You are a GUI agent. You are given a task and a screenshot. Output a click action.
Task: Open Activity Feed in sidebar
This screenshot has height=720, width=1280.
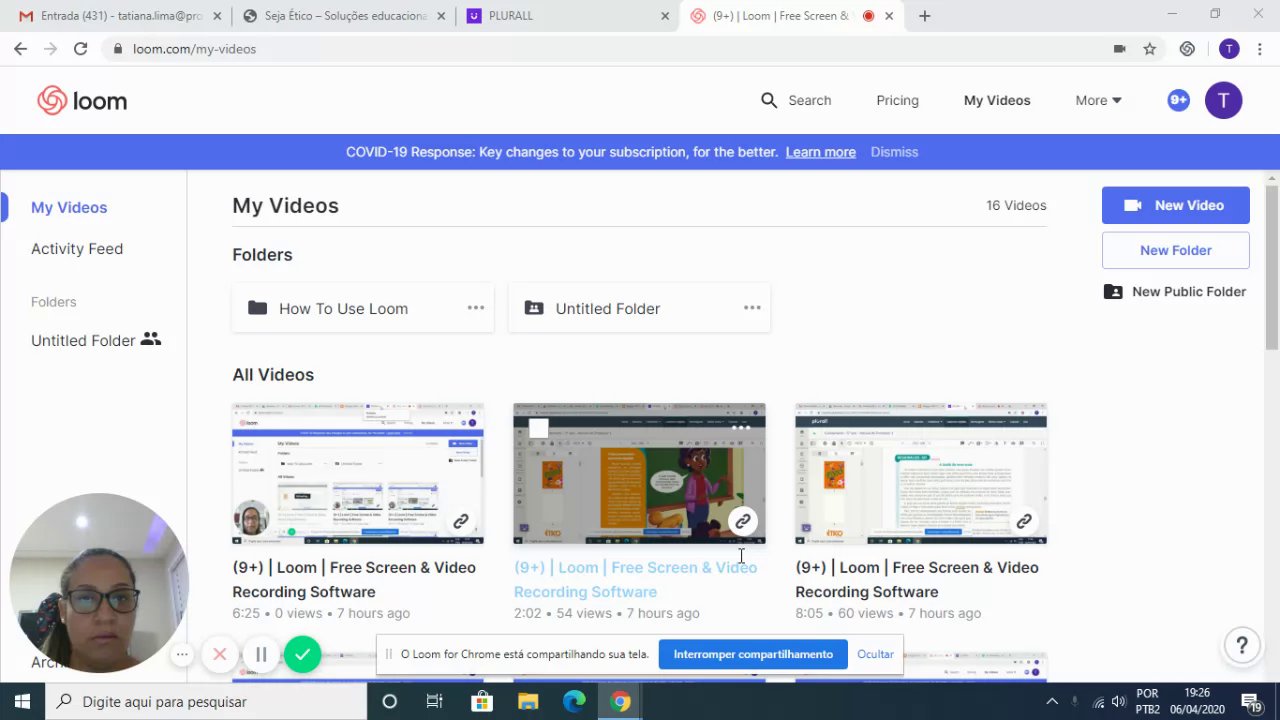click(x=77, y=249)
